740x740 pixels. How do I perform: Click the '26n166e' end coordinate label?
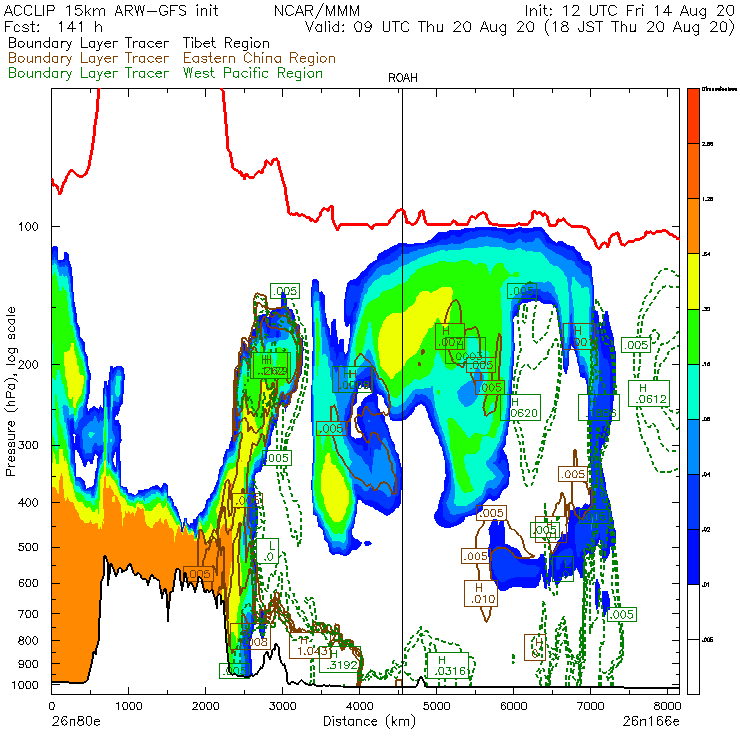[651, 722]
